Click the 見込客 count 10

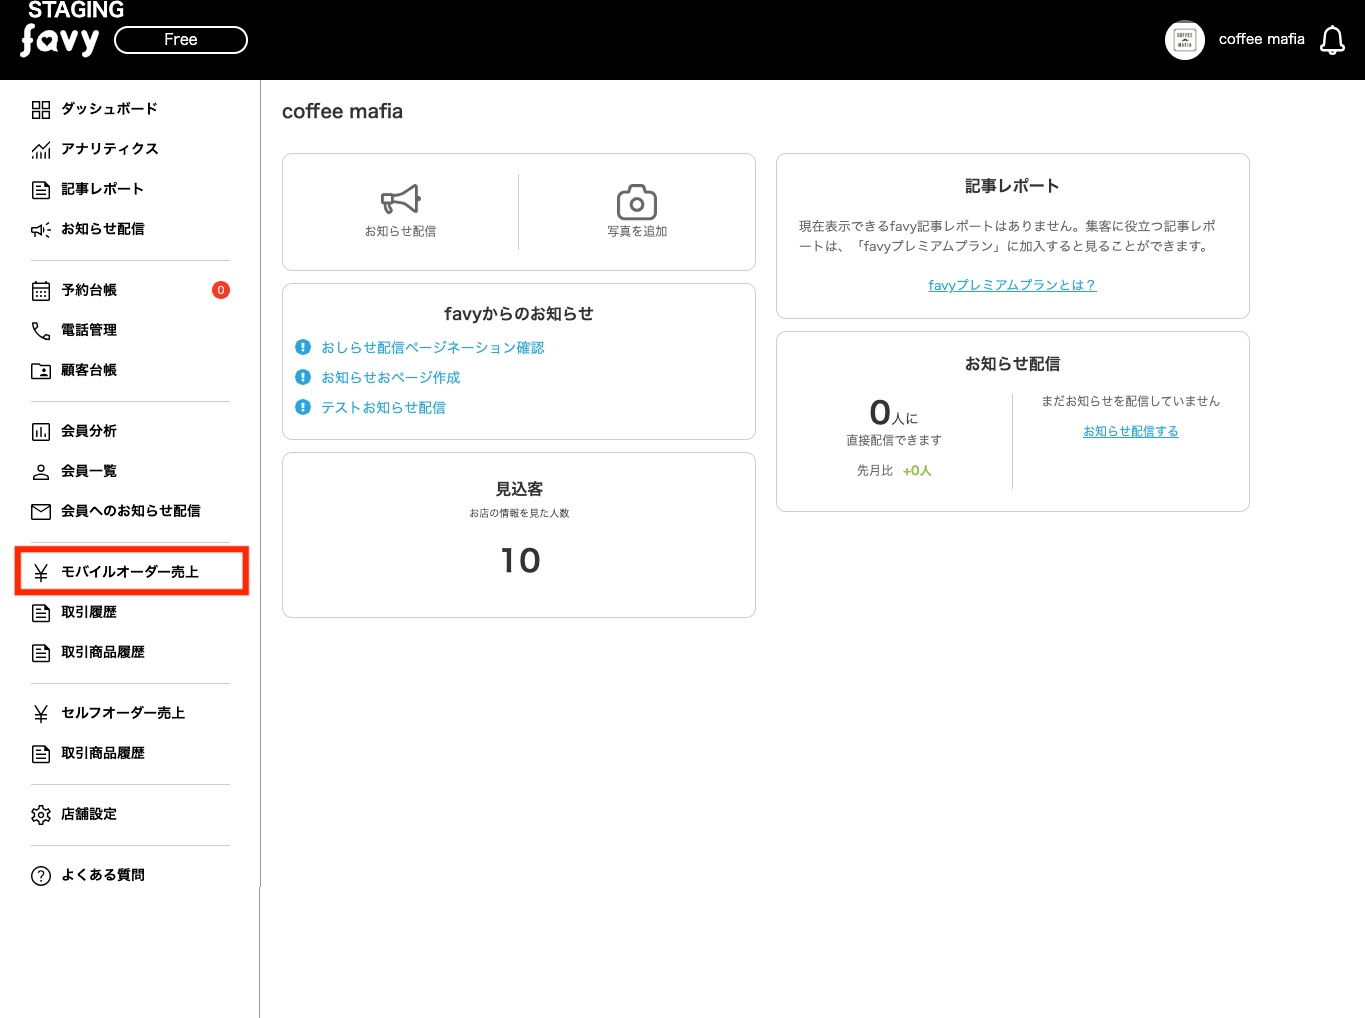click(520, 560)
